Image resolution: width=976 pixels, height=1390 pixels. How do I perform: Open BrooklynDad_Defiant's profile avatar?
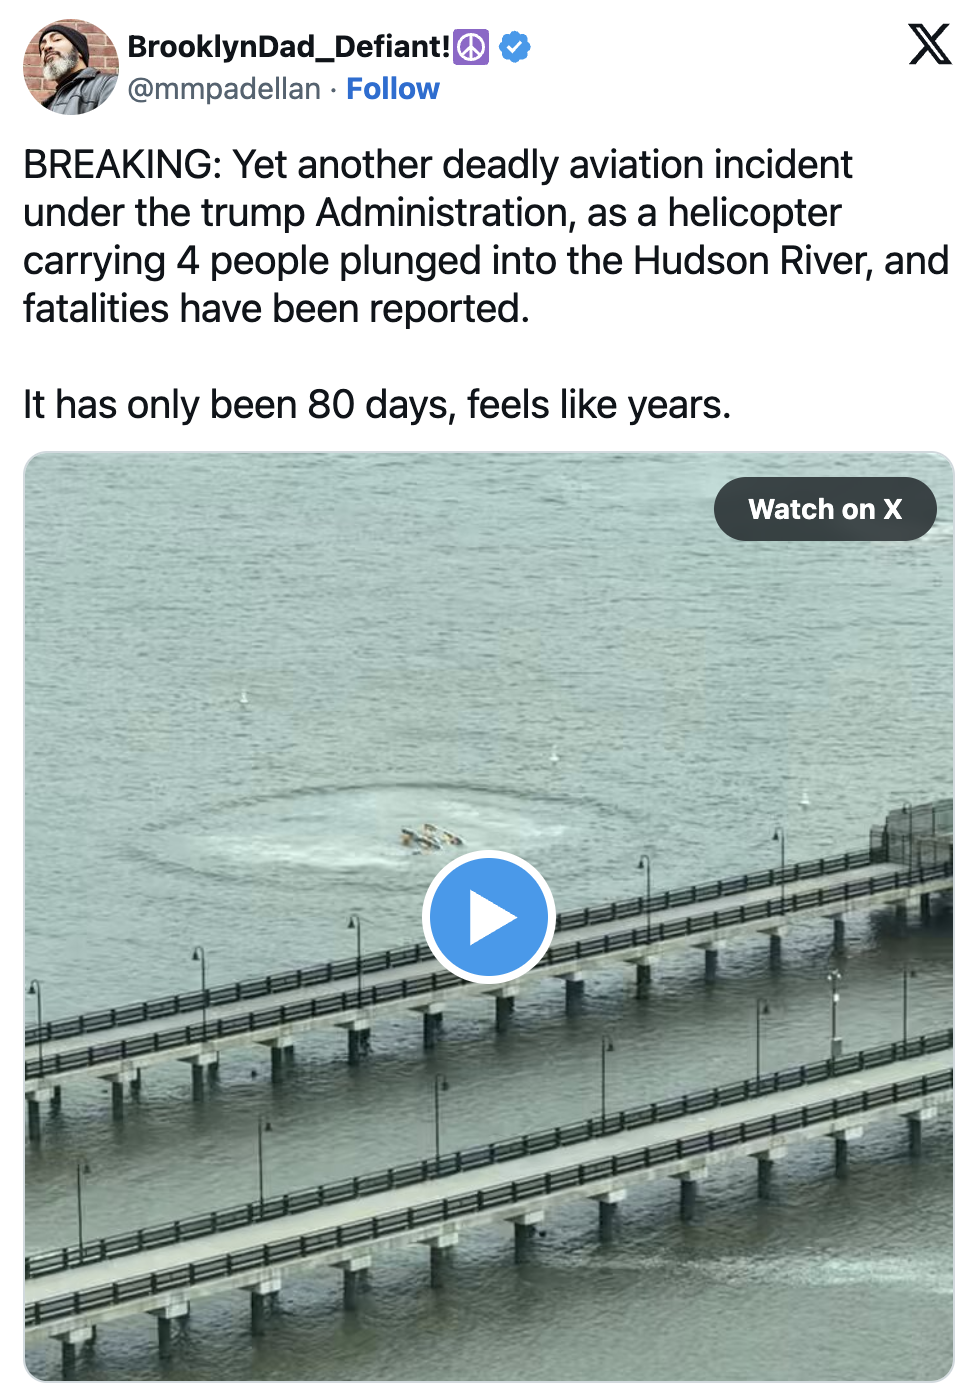point(71,67)
